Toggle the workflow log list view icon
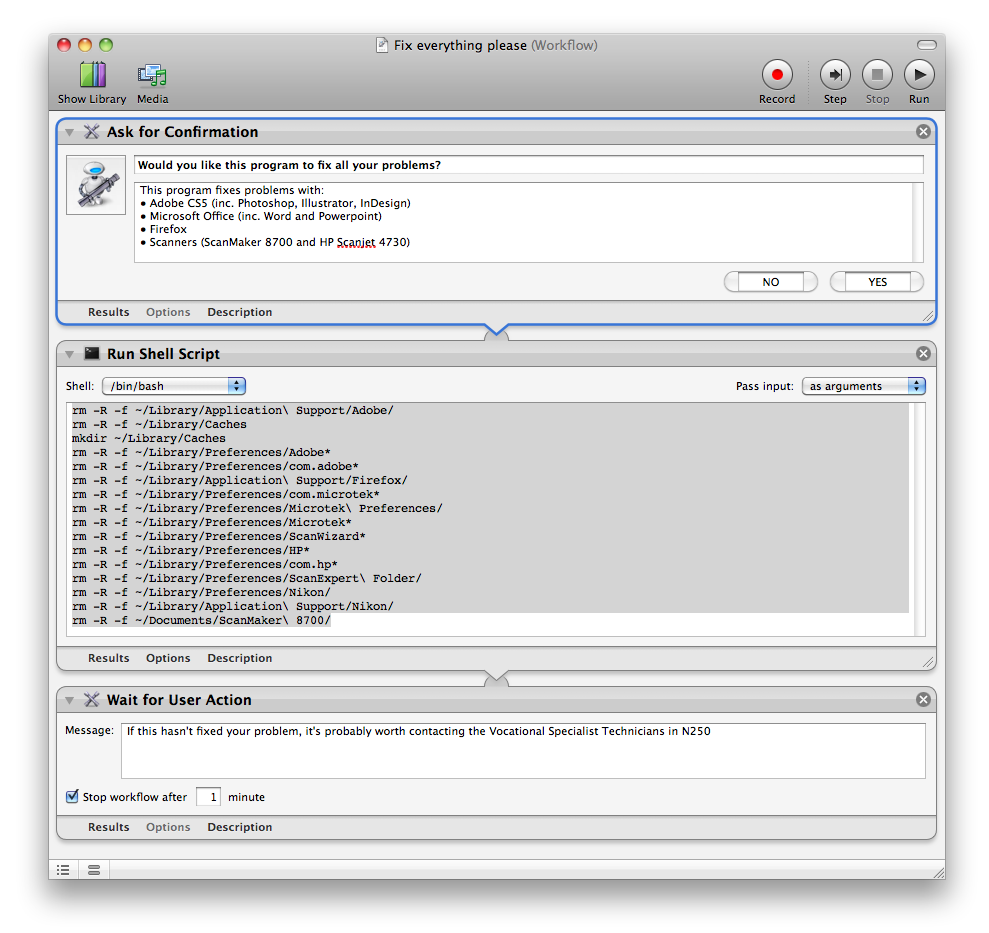The height and width of the screenshot is (933, 989). coord(63,870)
